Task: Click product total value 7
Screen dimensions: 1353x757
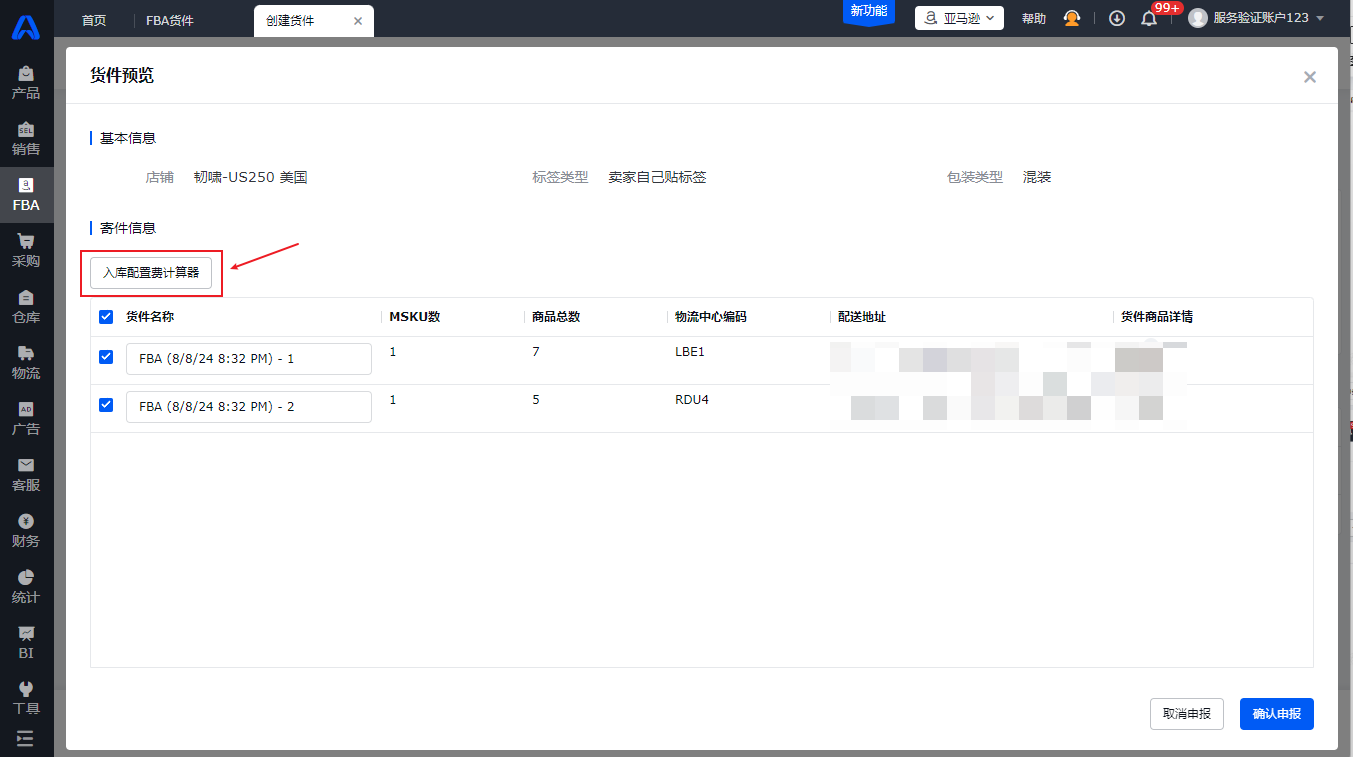Action: tap(536, 352)
